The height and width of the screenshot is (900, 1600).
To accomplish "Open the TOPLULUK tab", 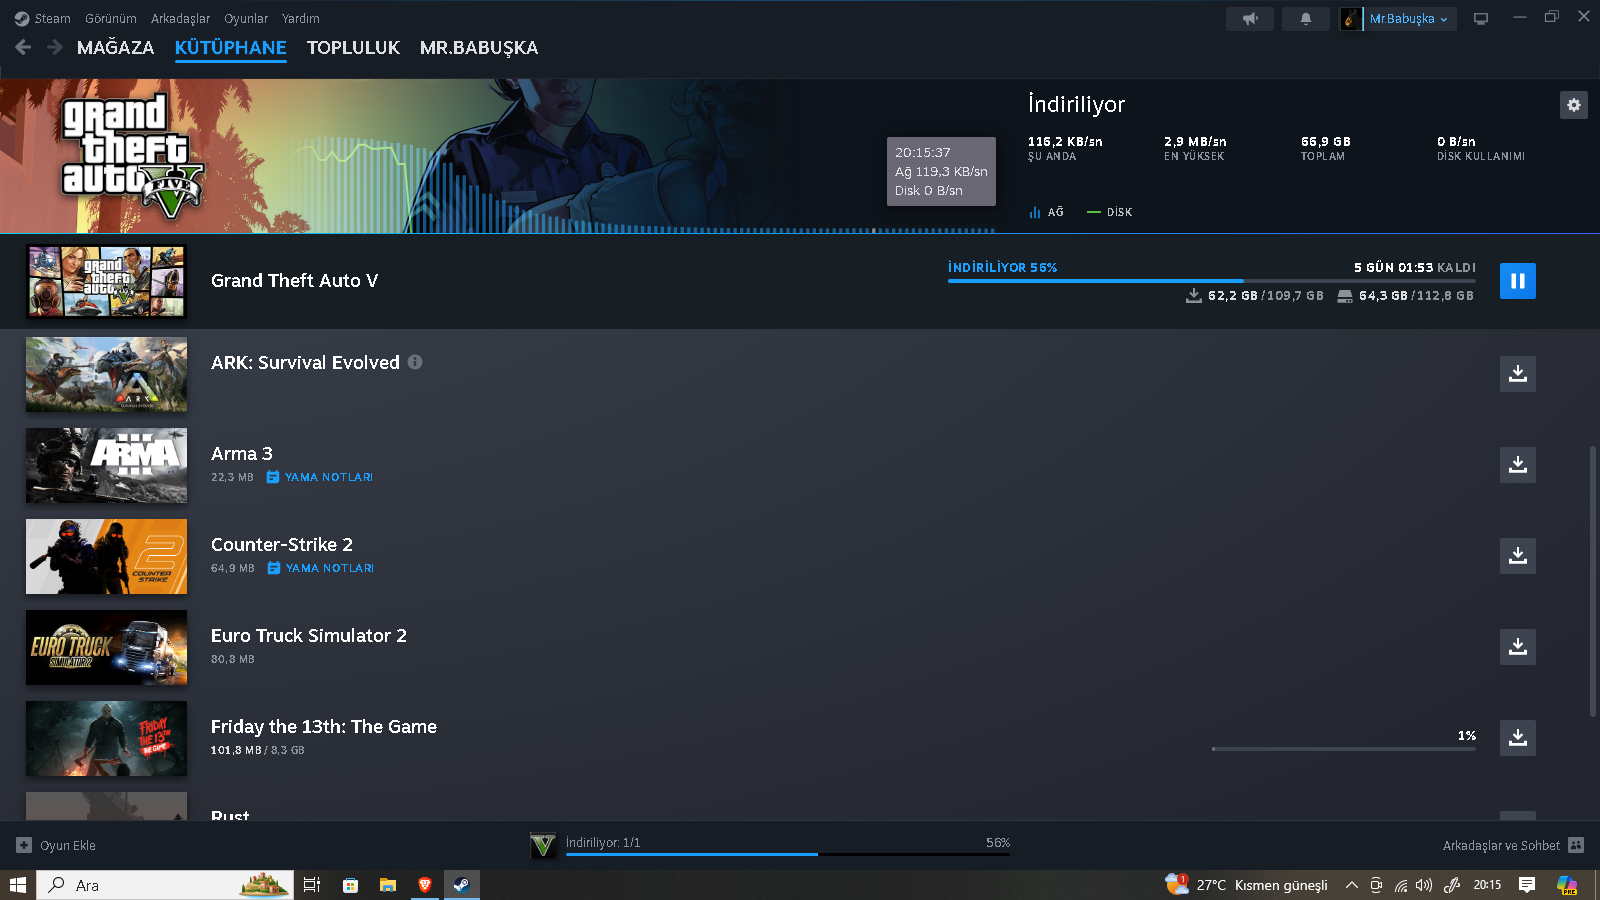I will 353,47.
